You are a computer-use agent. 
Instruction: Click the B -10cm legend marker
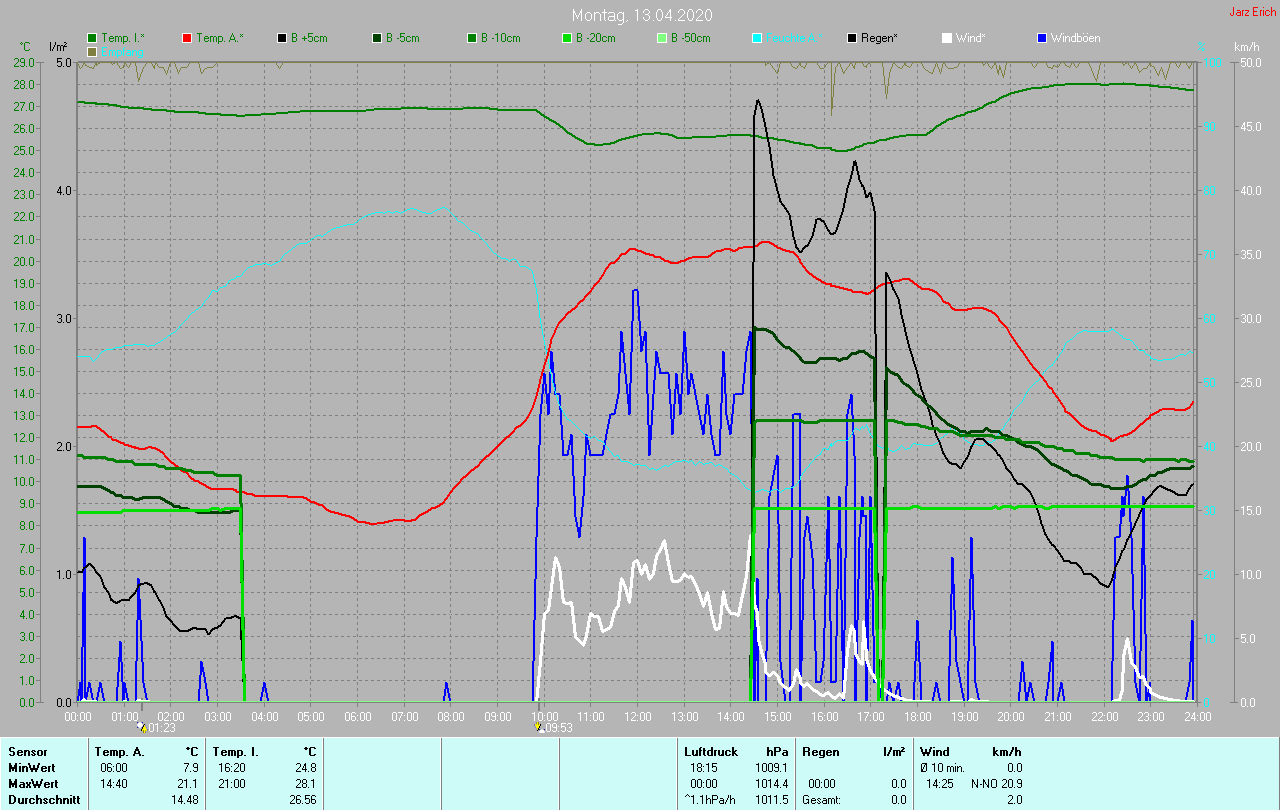[x=472, y=38]
